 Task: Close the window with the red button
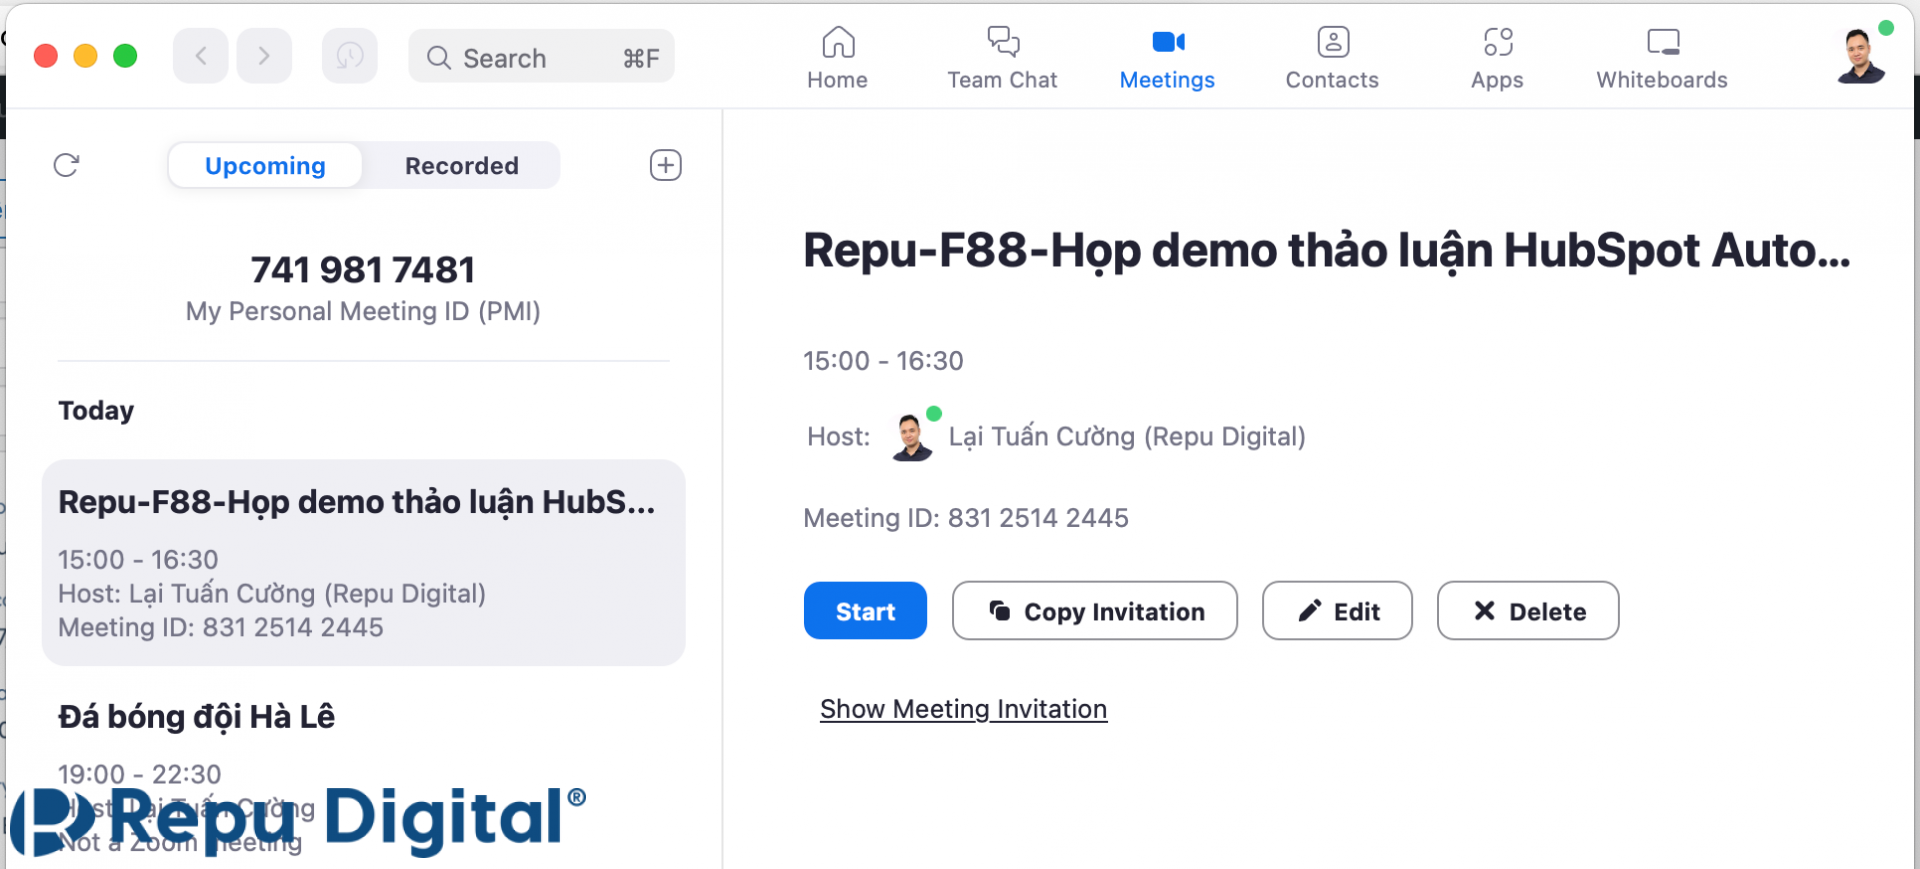coord(46,56)
